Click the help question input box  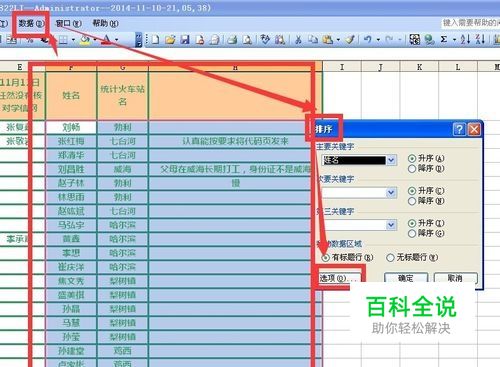click(x=470, y=23)
